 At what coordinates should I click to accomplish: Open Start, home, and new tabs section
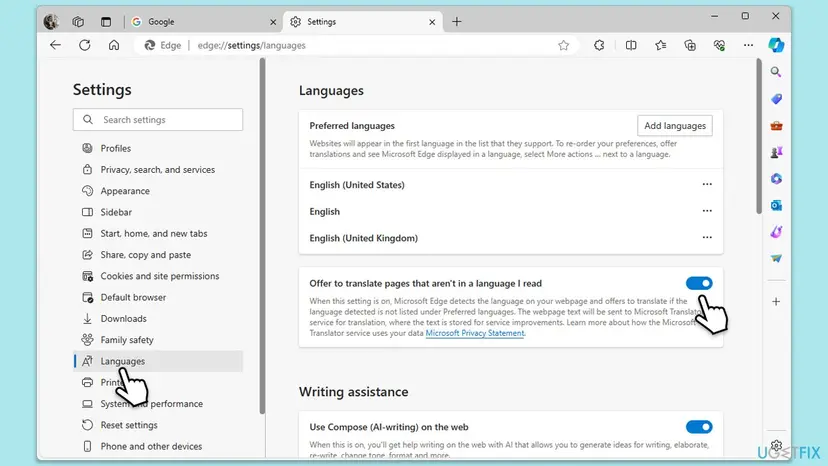click(x=158, y=234)
